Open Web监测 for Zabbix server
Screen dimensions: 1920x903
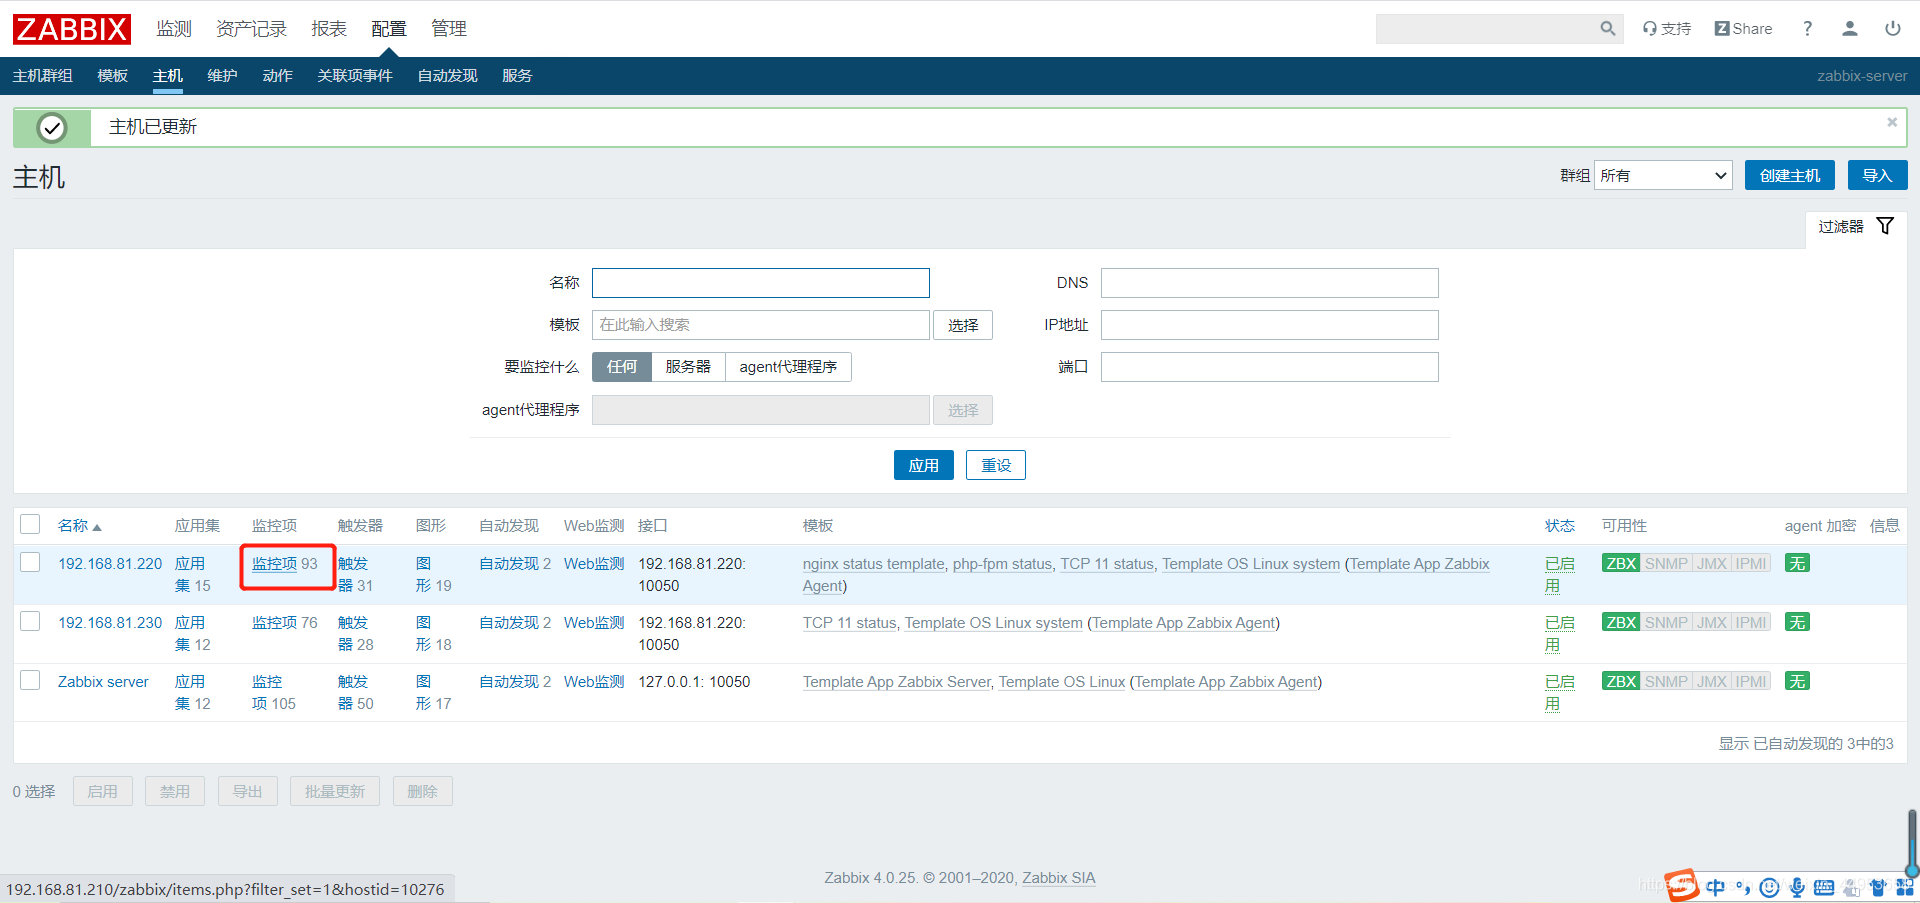point(594,682)
